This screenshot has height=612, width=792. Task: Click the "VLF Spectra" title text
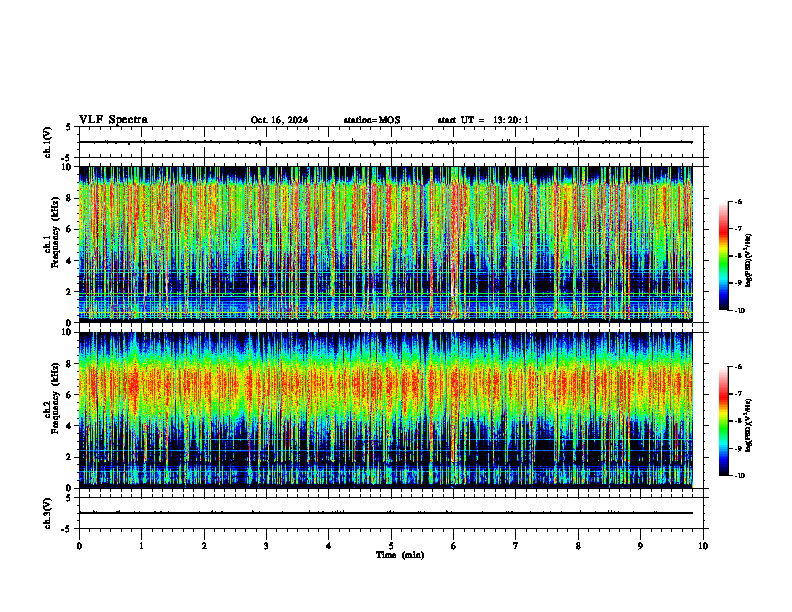pos(113,120)
